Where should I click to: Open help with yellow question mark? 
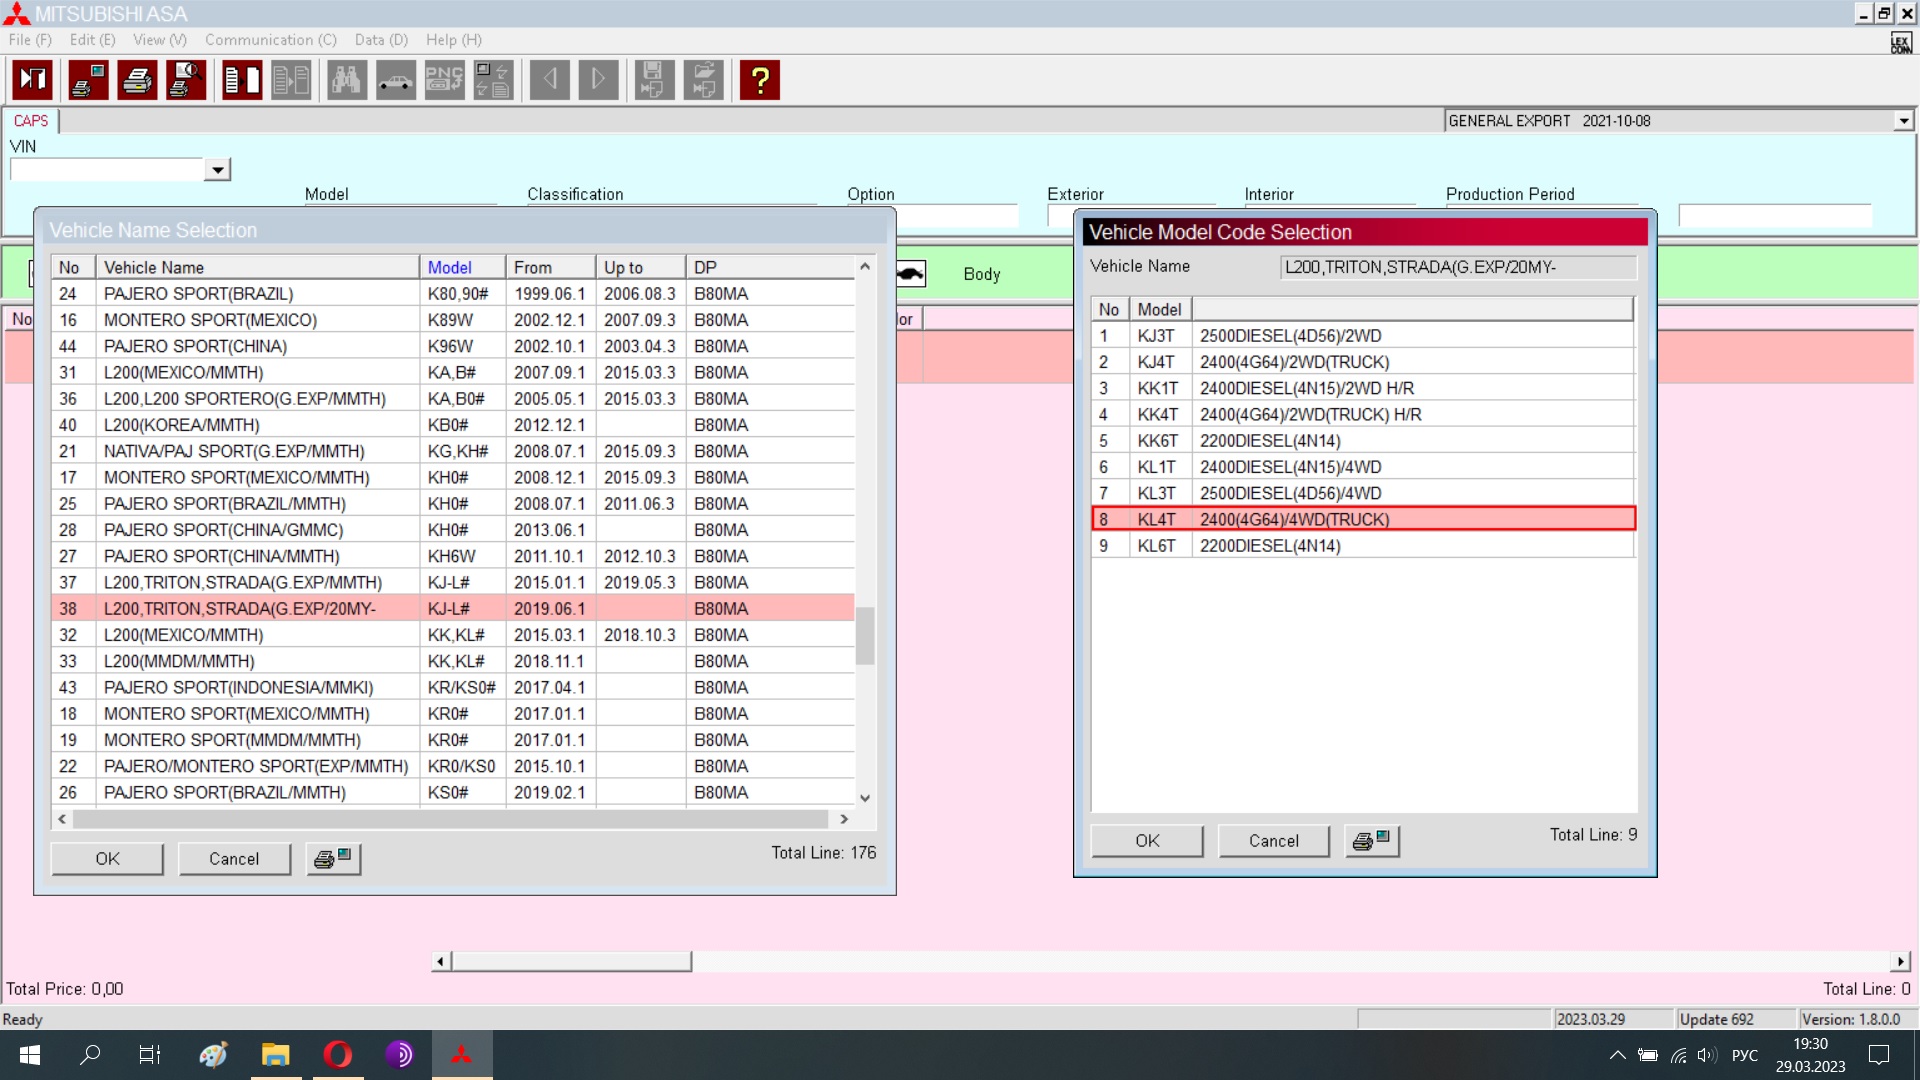point(760,80)
